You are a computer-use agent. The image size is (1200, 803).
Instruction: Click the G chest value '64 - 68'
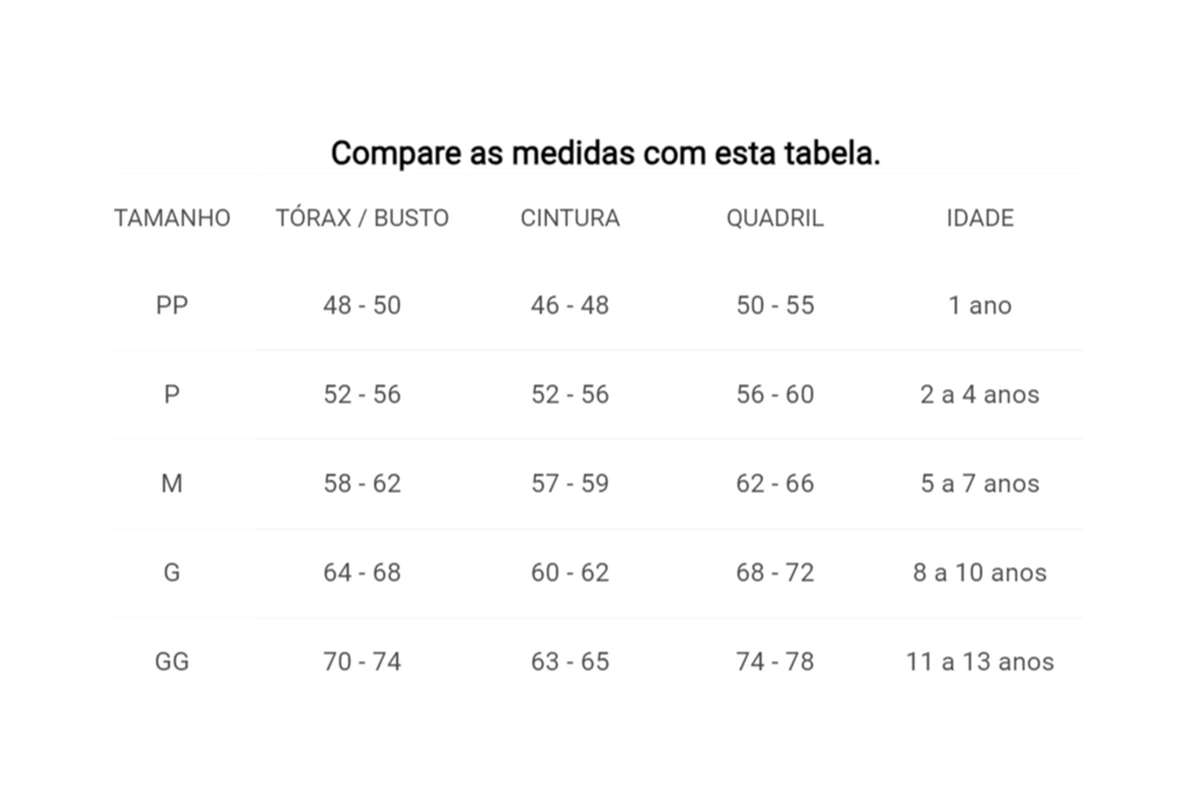click(362, 572)
